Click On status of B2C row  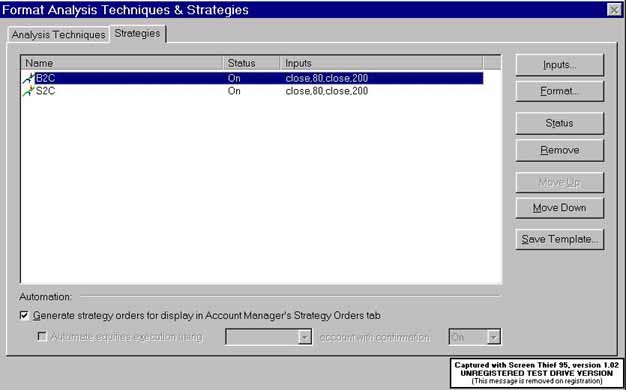click(234, 78)
